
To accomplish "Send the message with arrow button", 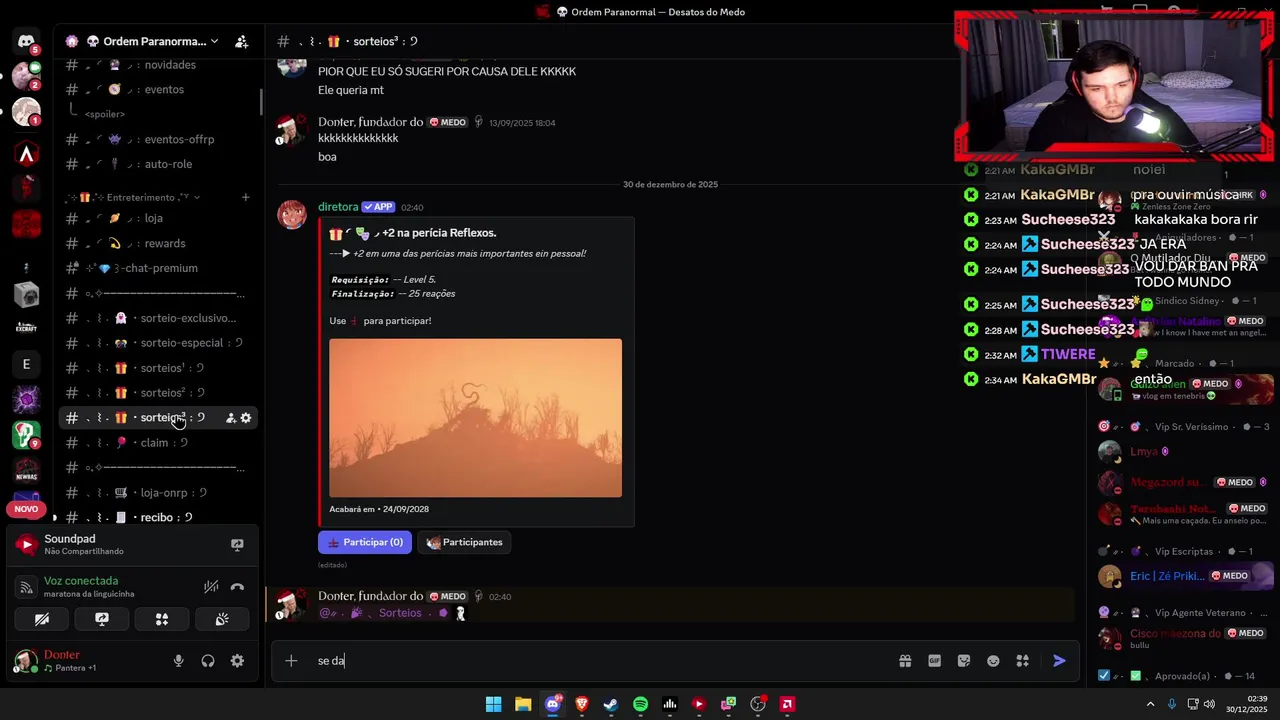I will click(1059, 661).
